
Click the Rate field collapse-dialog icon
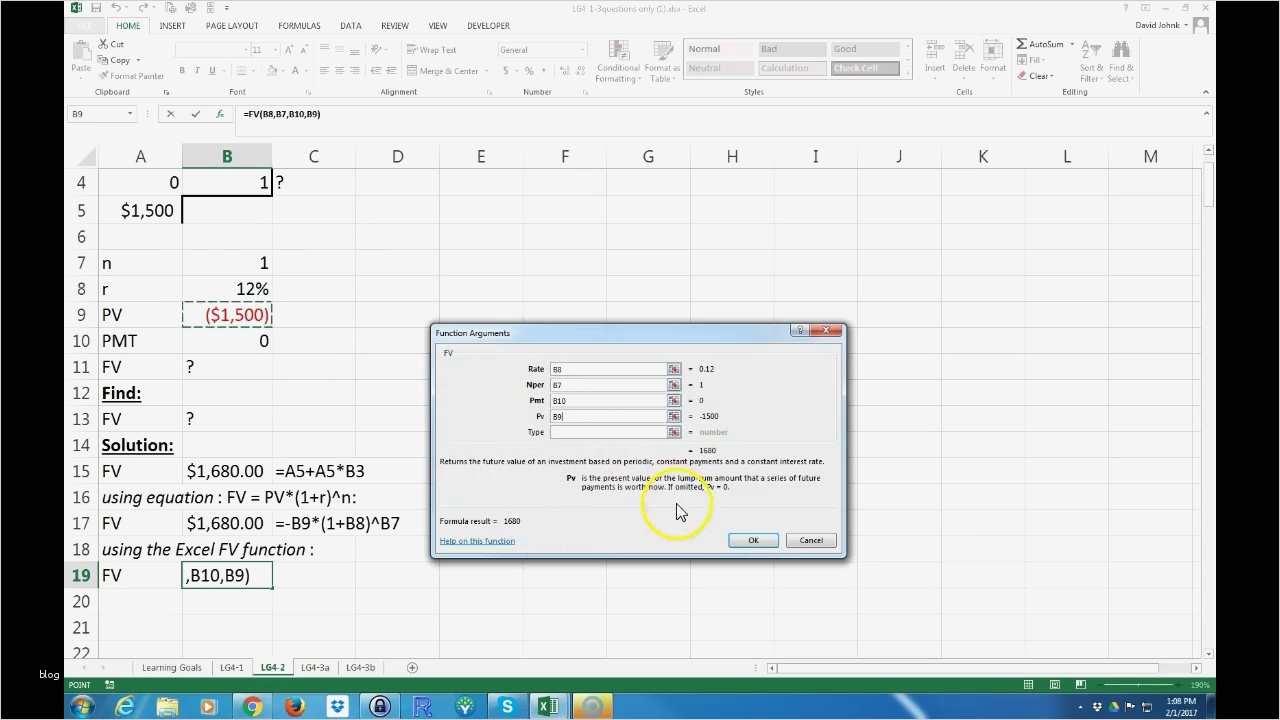(x=674, y=369)
